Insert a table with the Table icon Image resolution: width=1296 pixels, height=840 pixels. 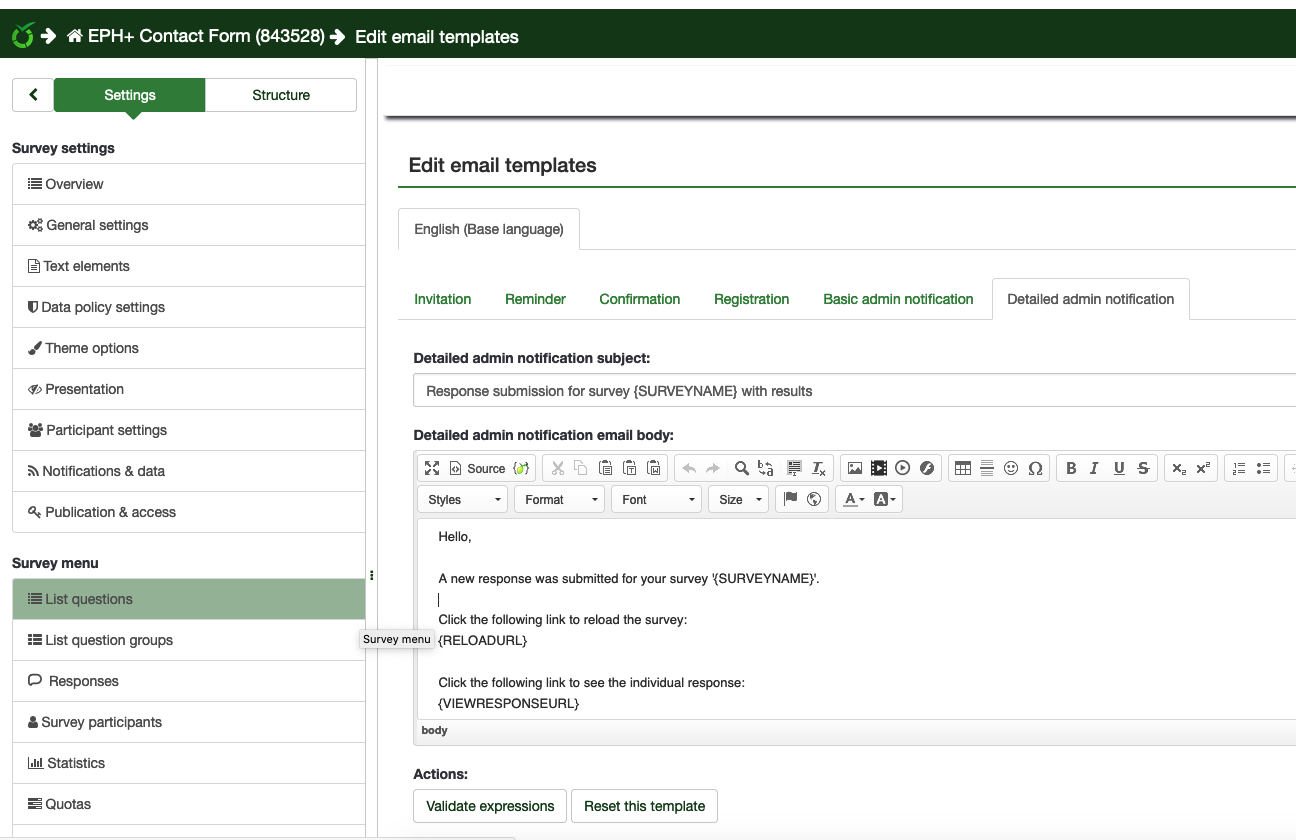(x=962, y=468)
